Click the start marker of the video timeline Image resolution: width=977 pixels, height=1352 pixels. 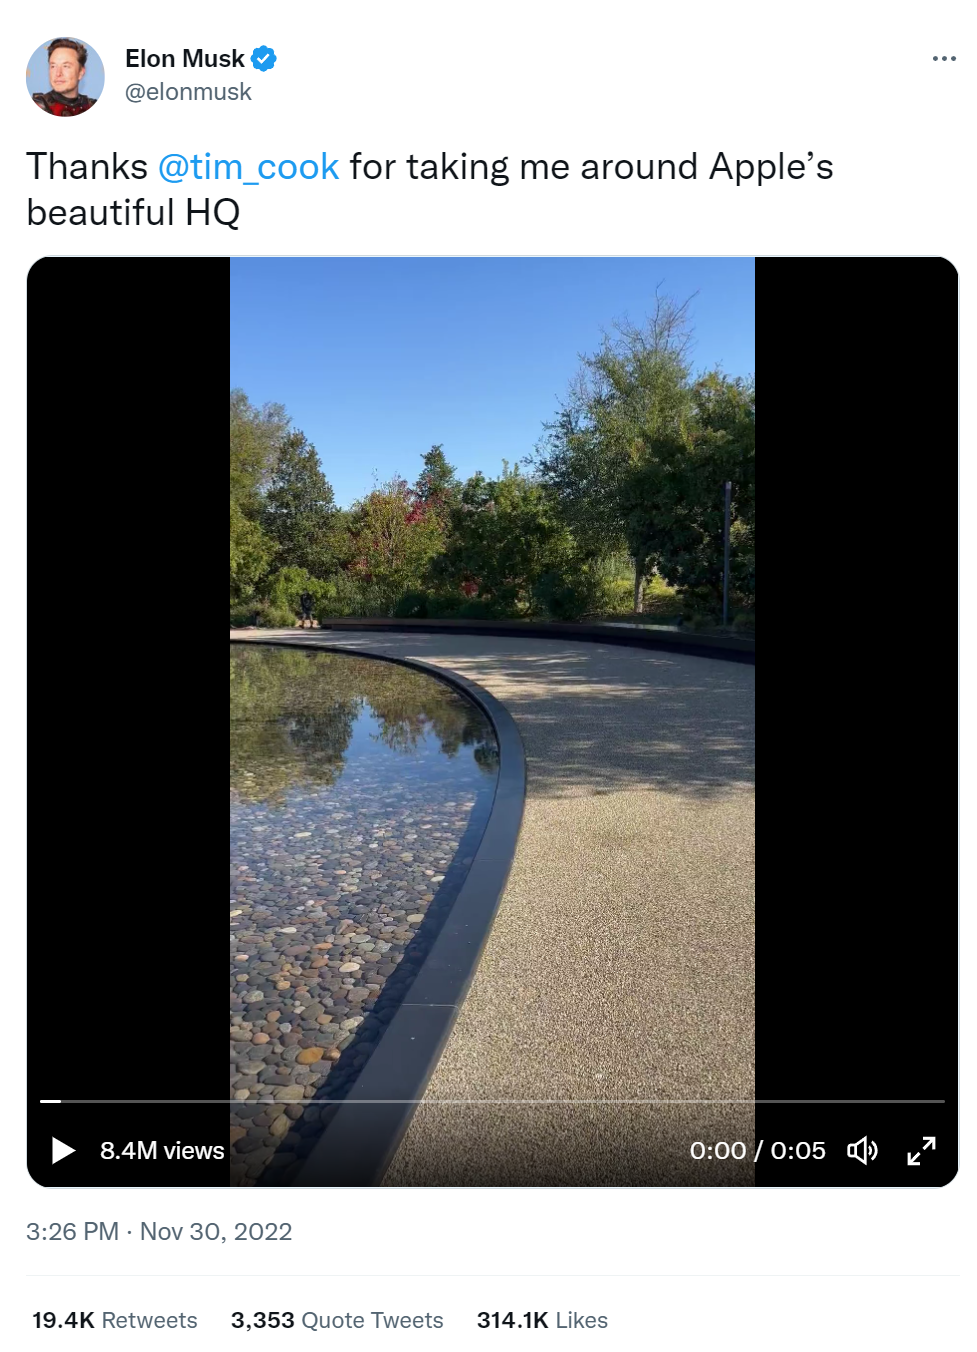50,1101
